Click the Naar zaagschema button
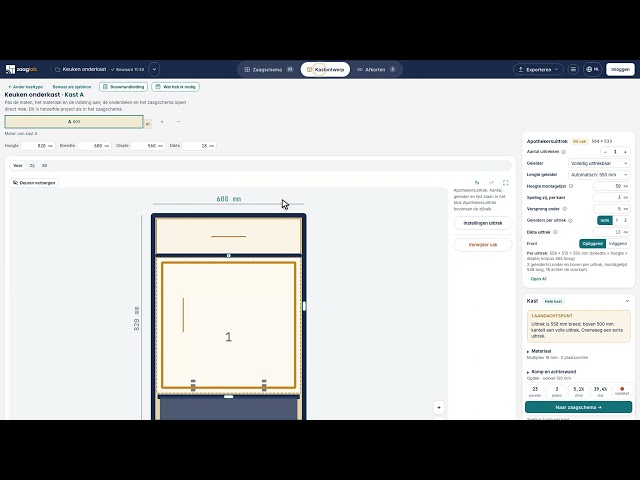This screenshot has width=640, height=480. [578, 407]
